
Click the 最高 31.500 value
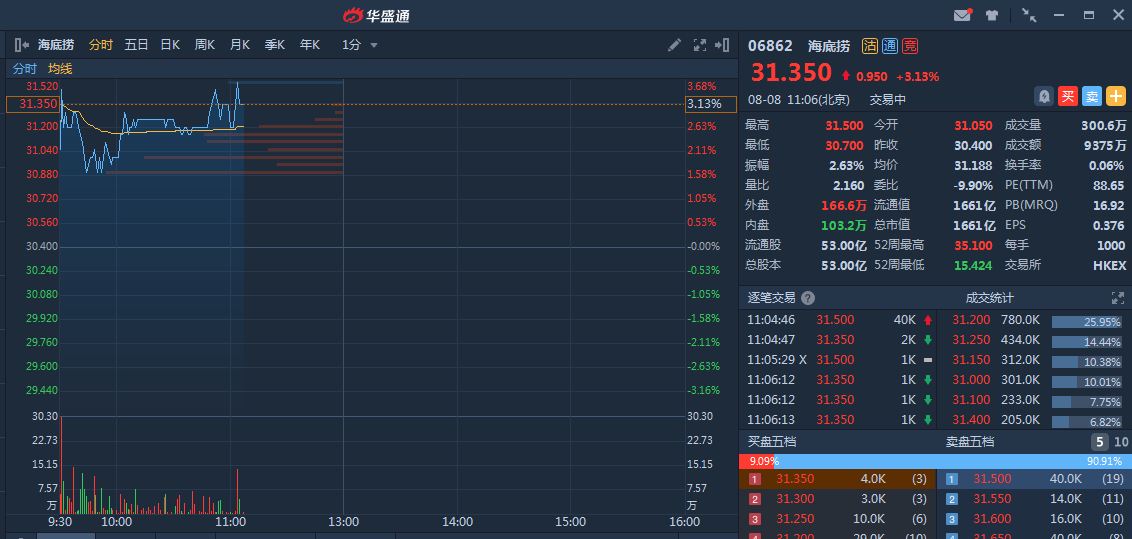[844, 126]
